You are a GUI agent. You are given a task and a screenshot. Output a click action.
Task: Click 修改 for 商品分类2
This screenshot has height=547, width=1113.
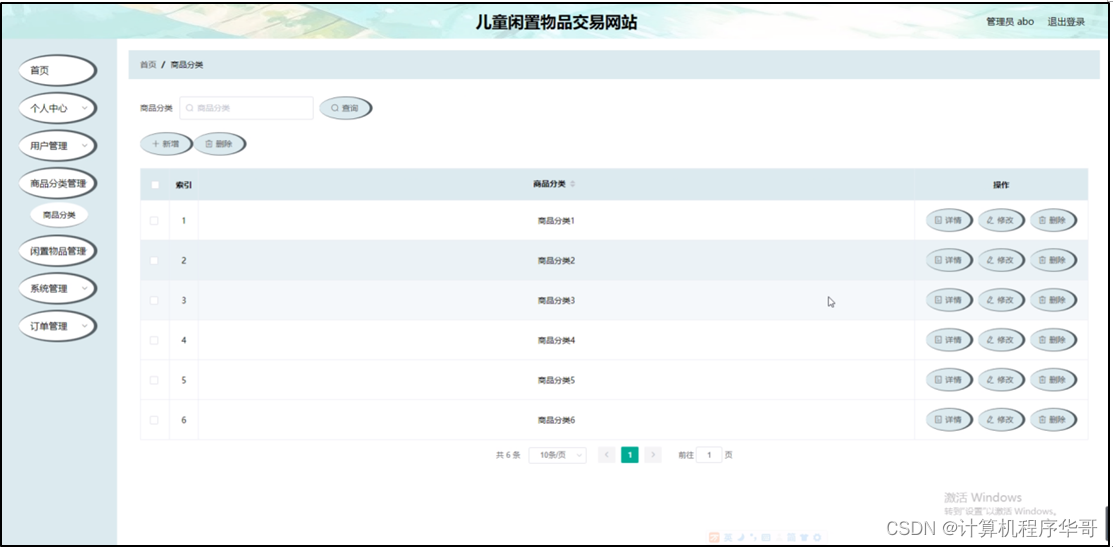[x=1001, y=260]
